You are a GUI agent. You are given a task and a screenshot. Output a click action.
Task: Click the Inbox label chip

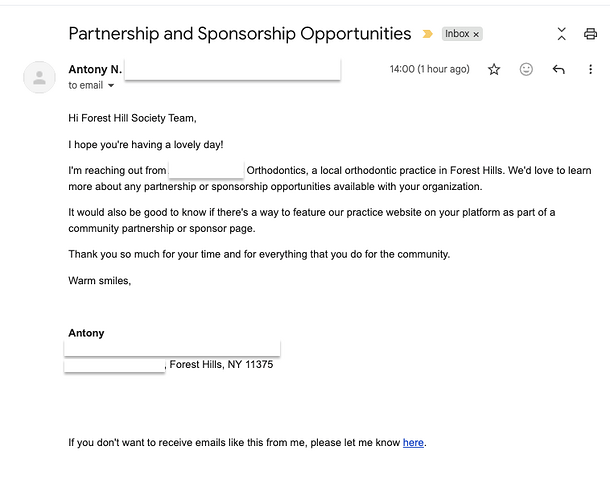457,34
